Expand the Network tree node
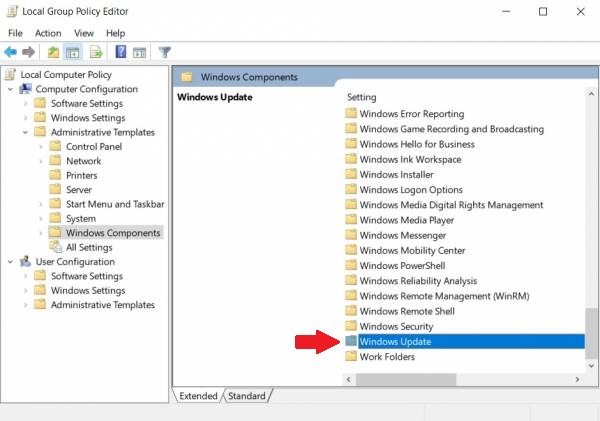600x421 pixels. [41, 161]
